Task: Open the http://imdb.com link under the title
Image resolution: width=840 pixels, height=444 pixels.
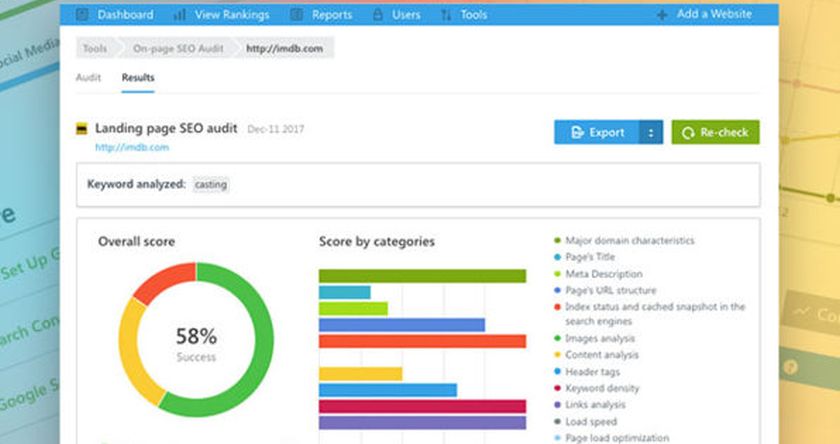Action: [132, 147]
